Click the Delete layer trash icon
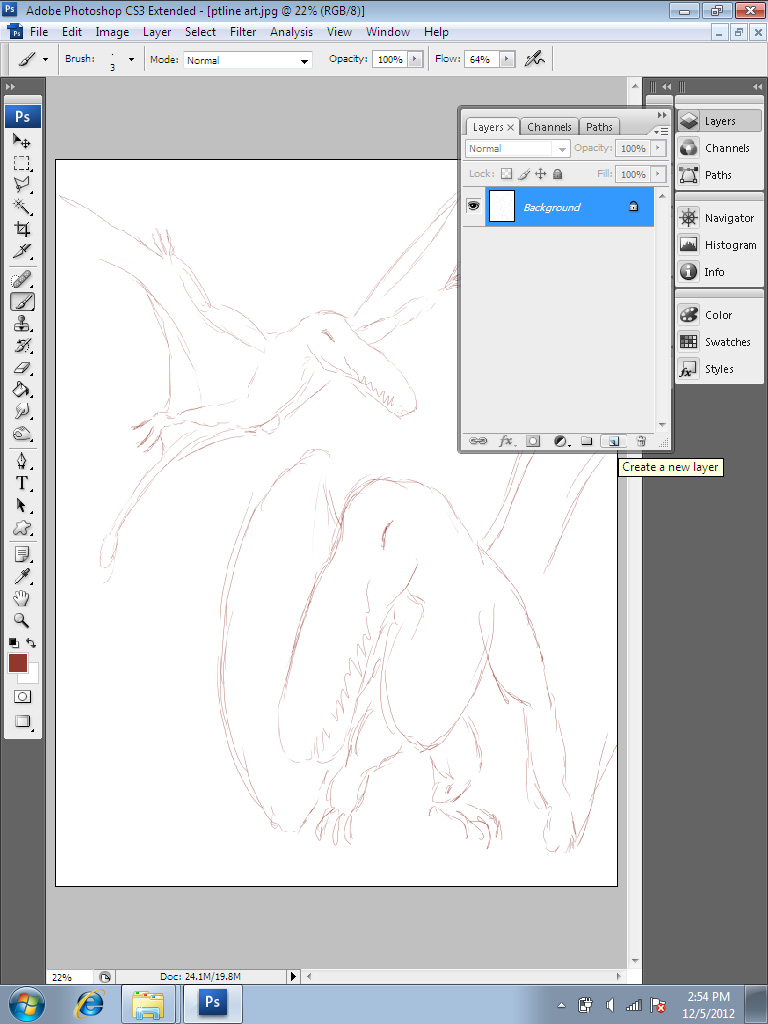This screenshot has height=1024, width=768. (x=641, y=441)
